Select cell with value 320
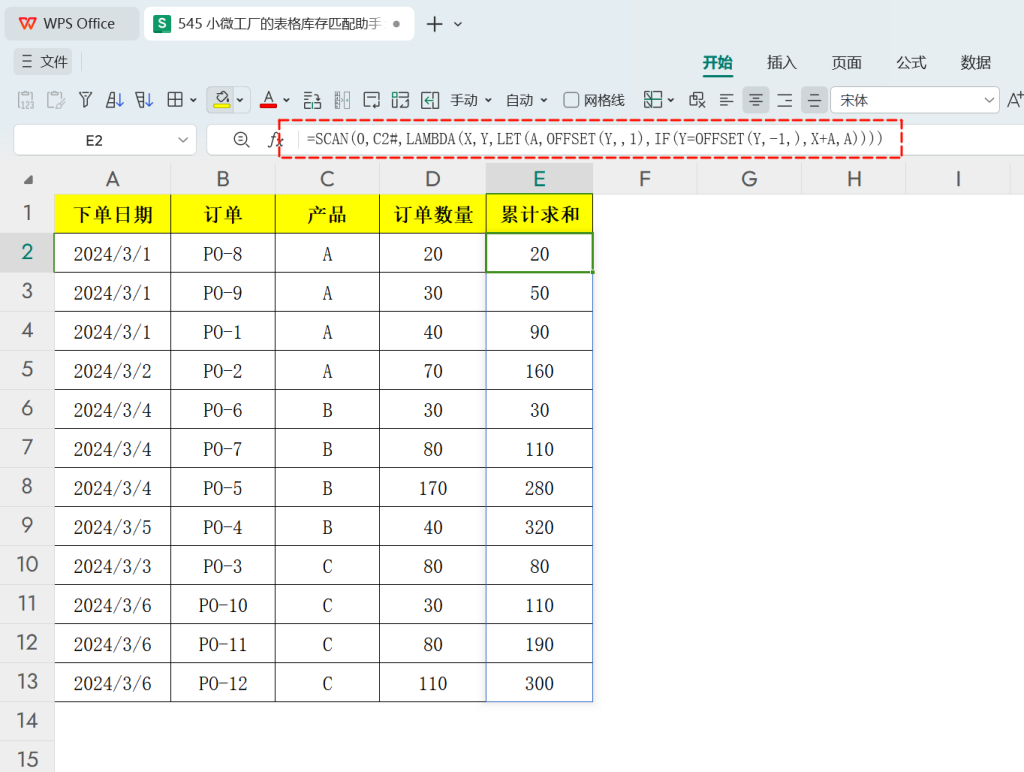Image resolution: width=1024 pixels, height=772 pixels. [x=539, y=526]
